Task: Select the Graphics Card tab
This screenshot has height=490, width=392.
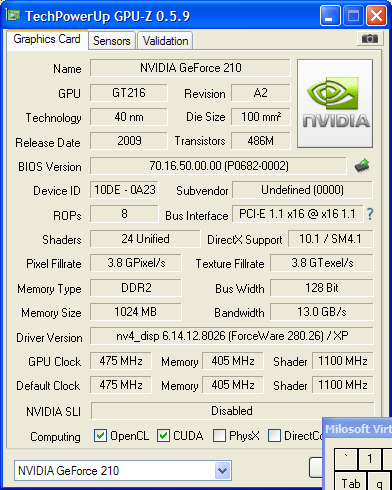Action: [x=47, y=39]
